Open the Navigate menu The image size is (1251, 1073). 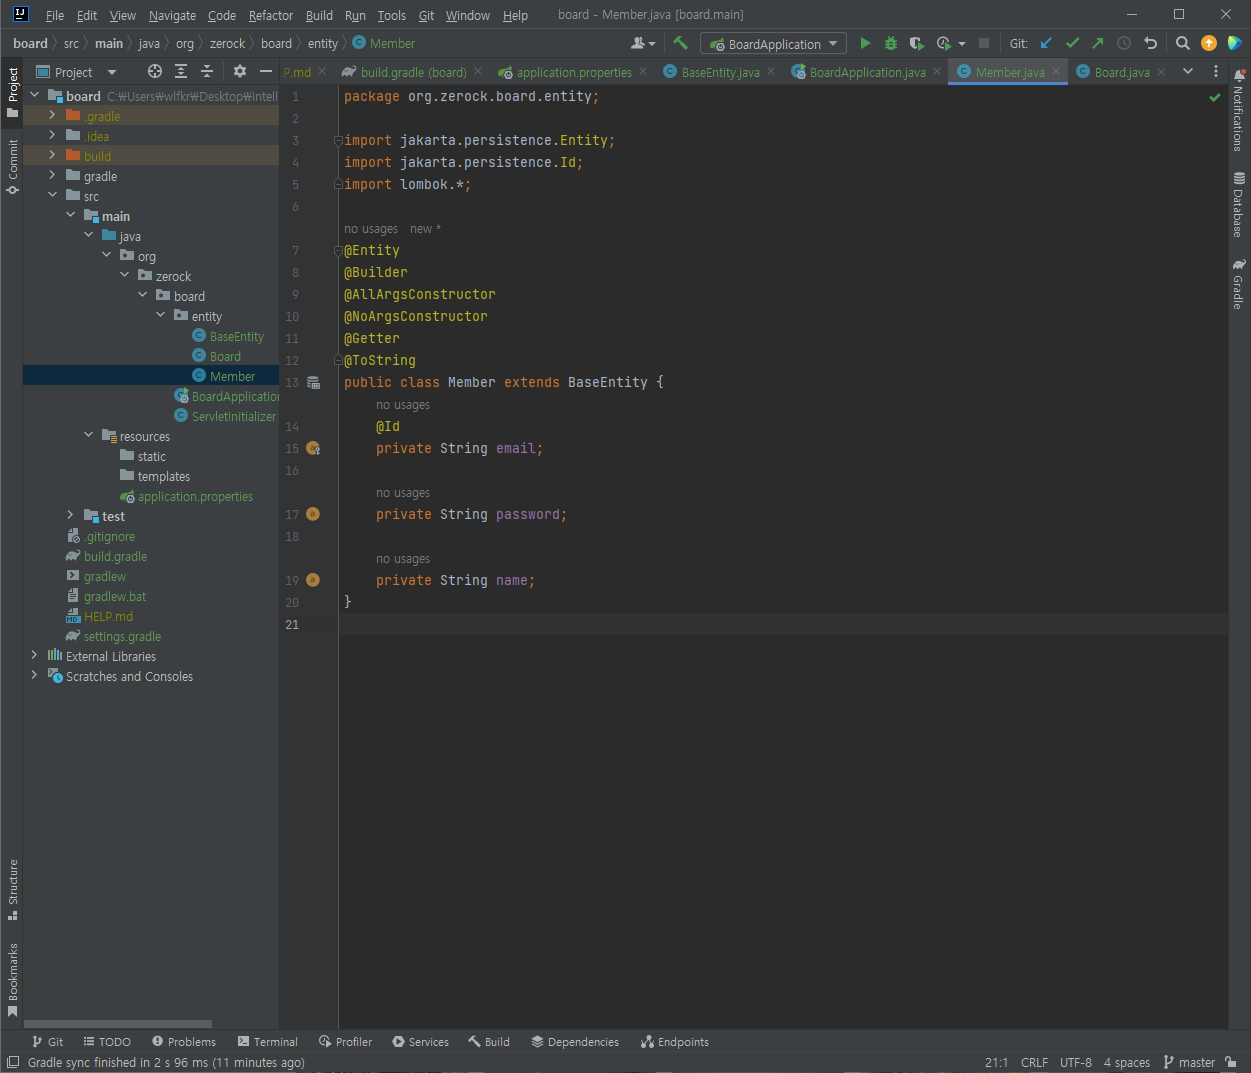coord(172,15)
